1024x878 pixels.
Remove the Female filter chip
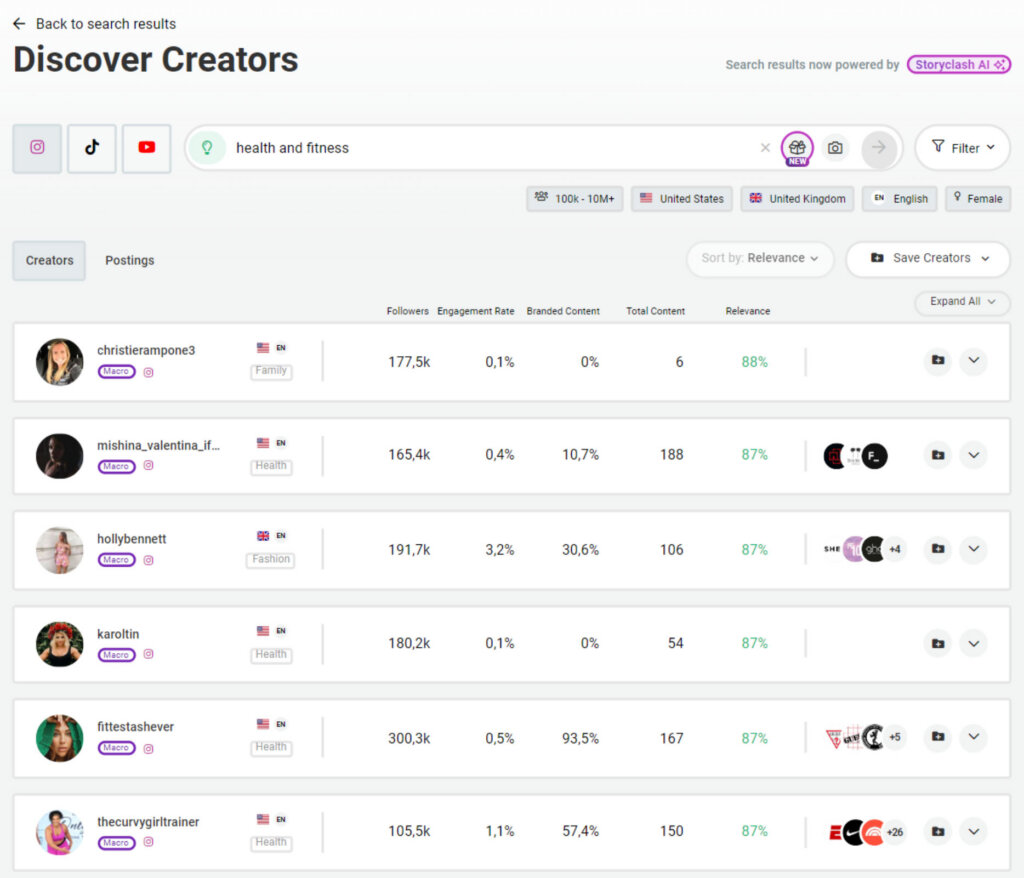coord(978,198)
